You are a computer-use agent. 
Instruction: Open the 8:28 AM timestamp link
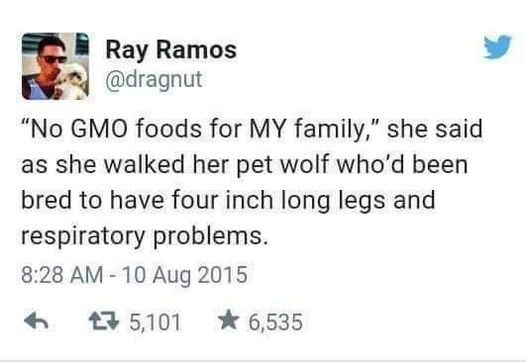point(62,275)
